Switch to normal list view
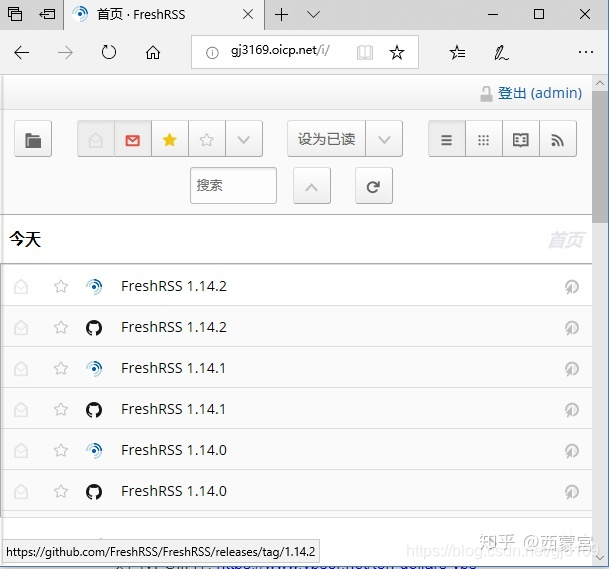Image resolution: width=609 pixels, height=569 pixels. (447, 139)
